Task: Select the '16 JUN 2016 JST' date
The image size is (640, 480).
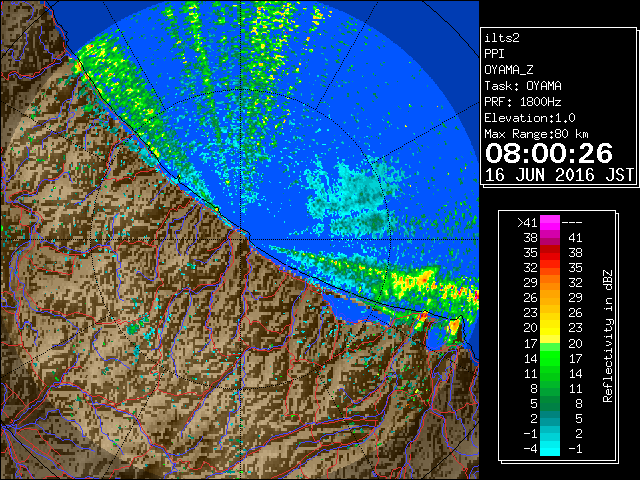Action: [x=559, y=175]
